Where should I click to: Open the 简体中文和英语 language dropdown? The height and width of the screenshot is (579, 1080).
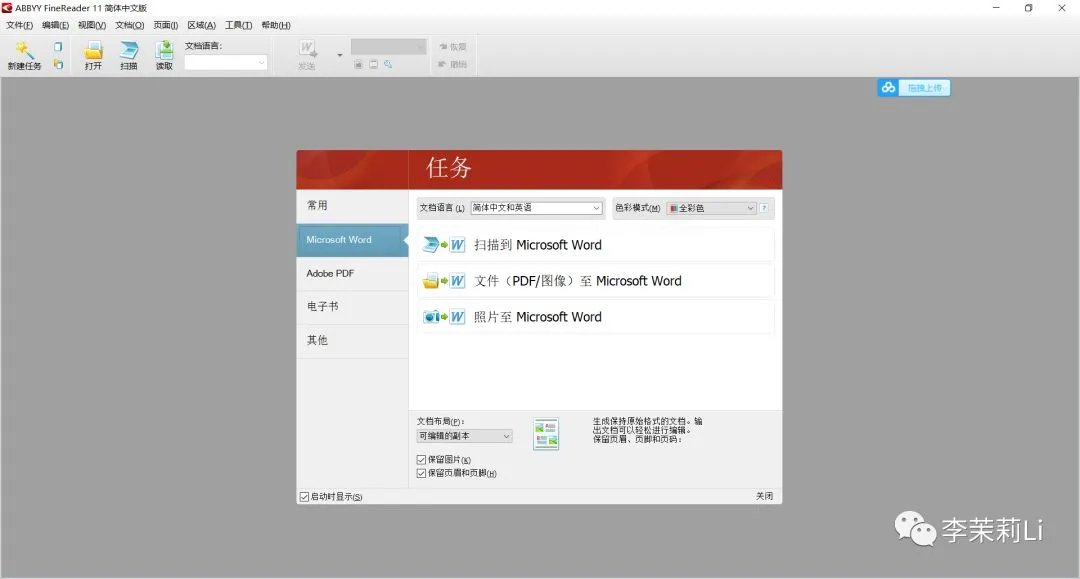click(x=537, y=208)
